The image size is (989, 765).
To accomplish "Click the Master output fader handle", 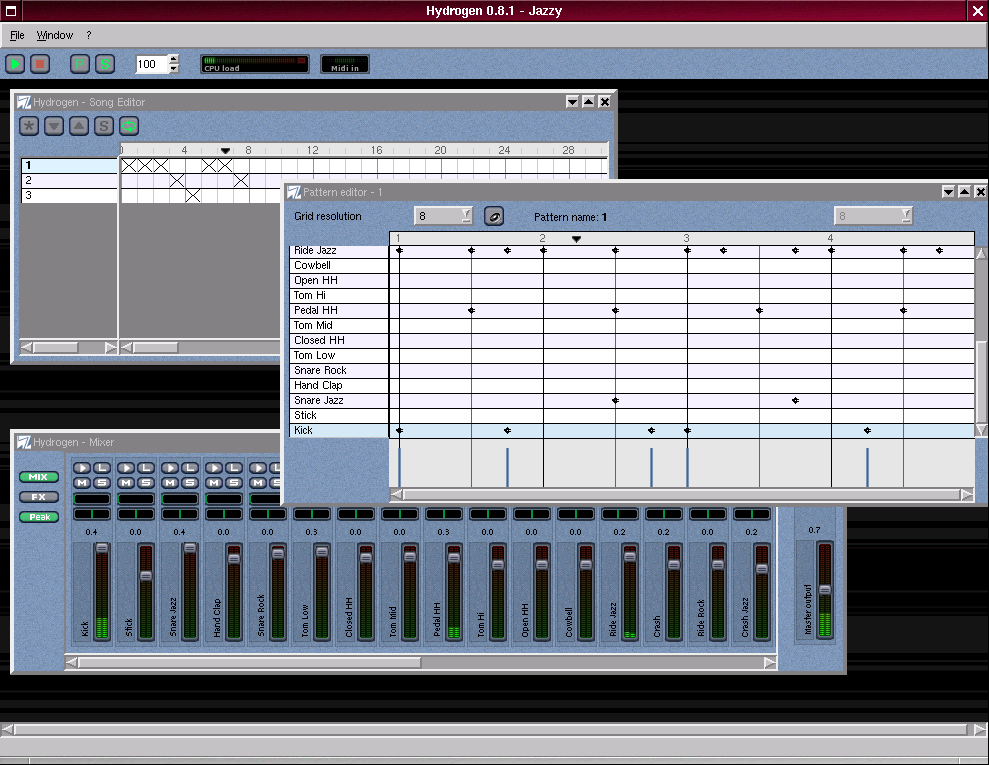I will 825,590.
